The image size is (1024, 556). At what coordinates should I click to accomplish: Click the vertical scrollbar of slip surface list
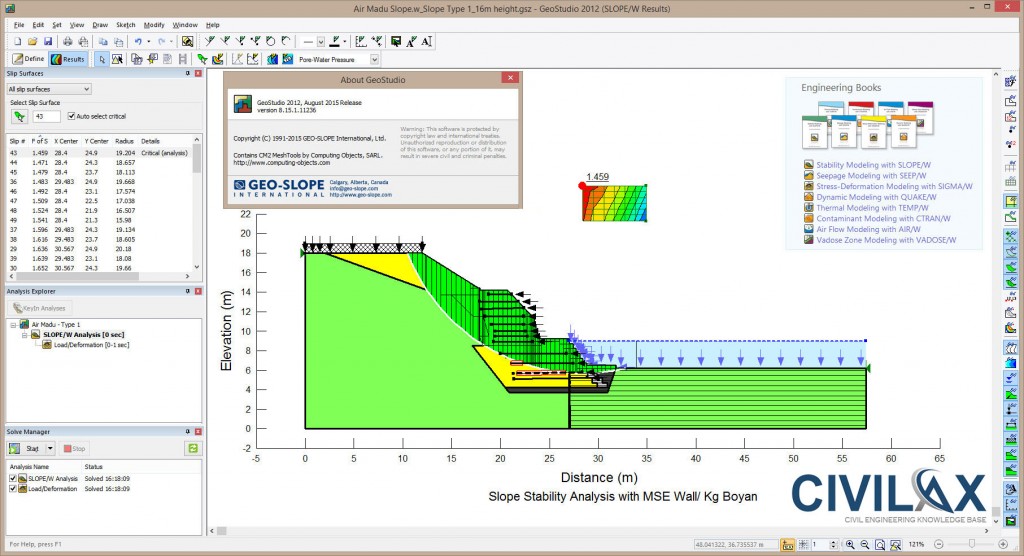197,203
